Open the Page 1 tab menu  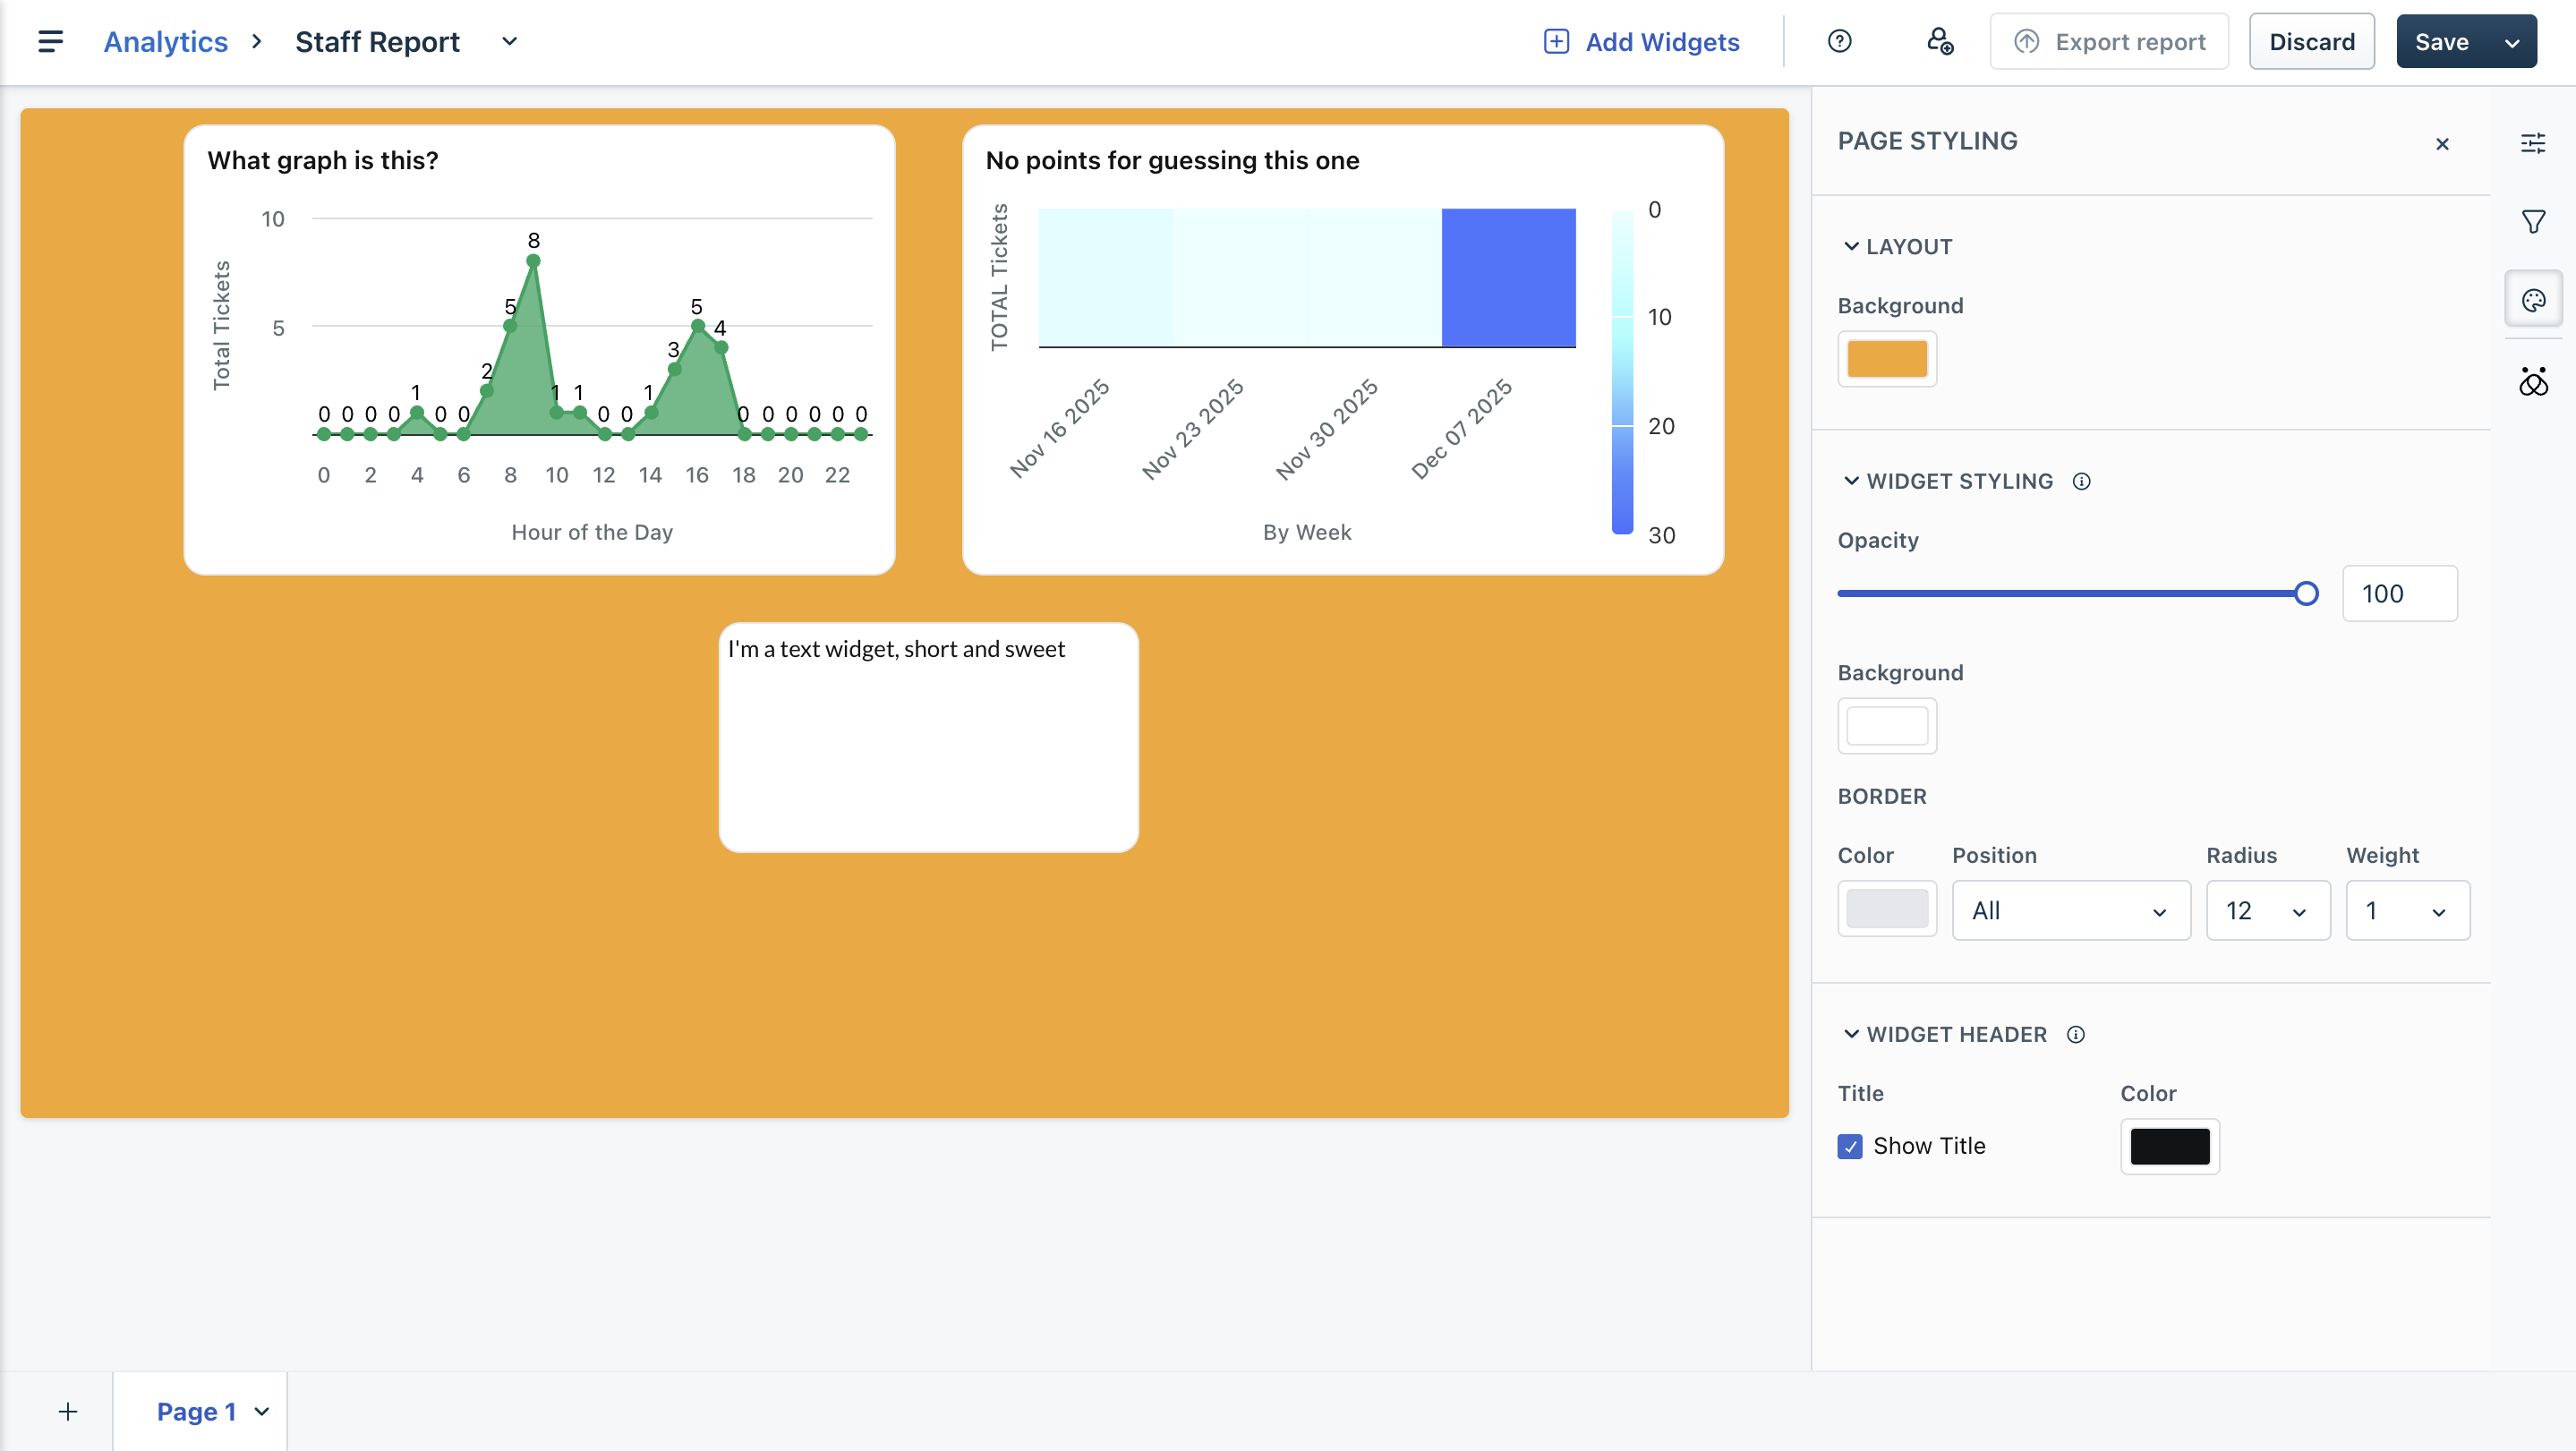(x=262, y=1411)
